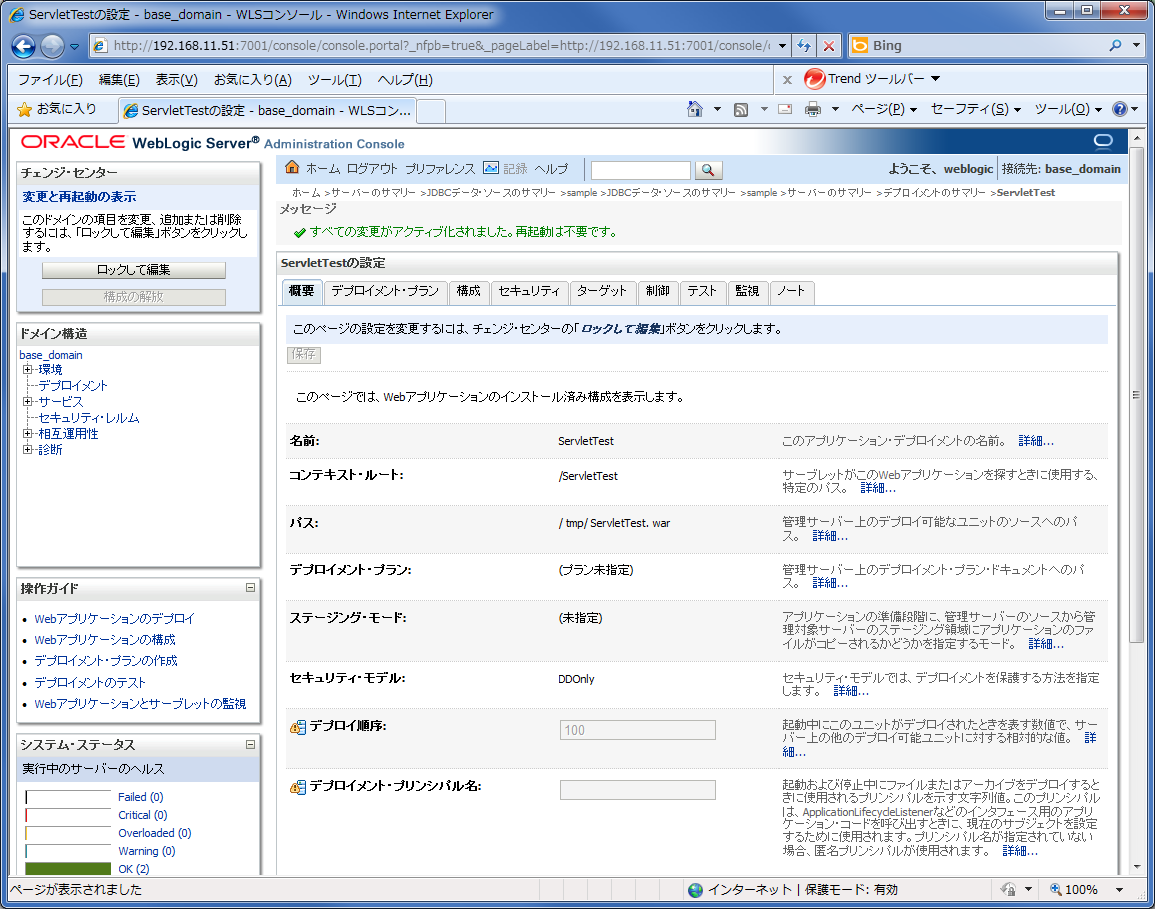Switch to the ノート tab
Viewport: 1155px width, 909px height.
point(791,292)
